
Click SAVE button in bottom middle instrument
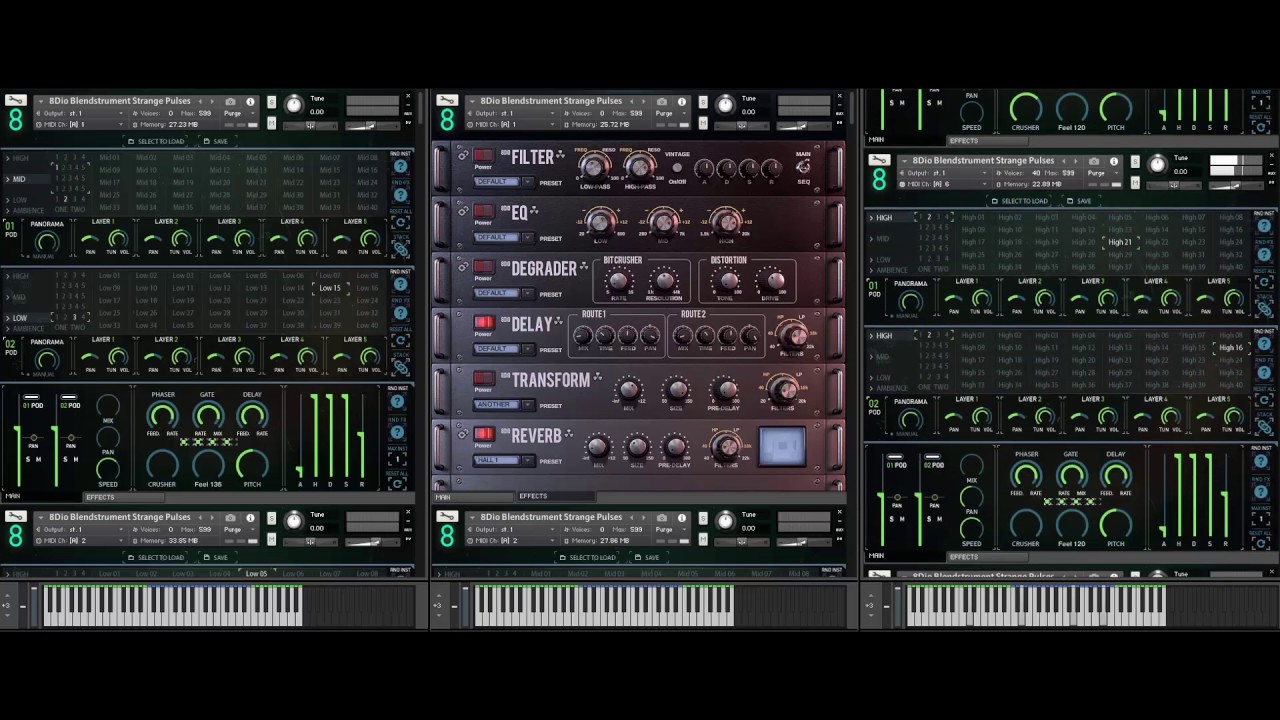click(x=648, y=557)
